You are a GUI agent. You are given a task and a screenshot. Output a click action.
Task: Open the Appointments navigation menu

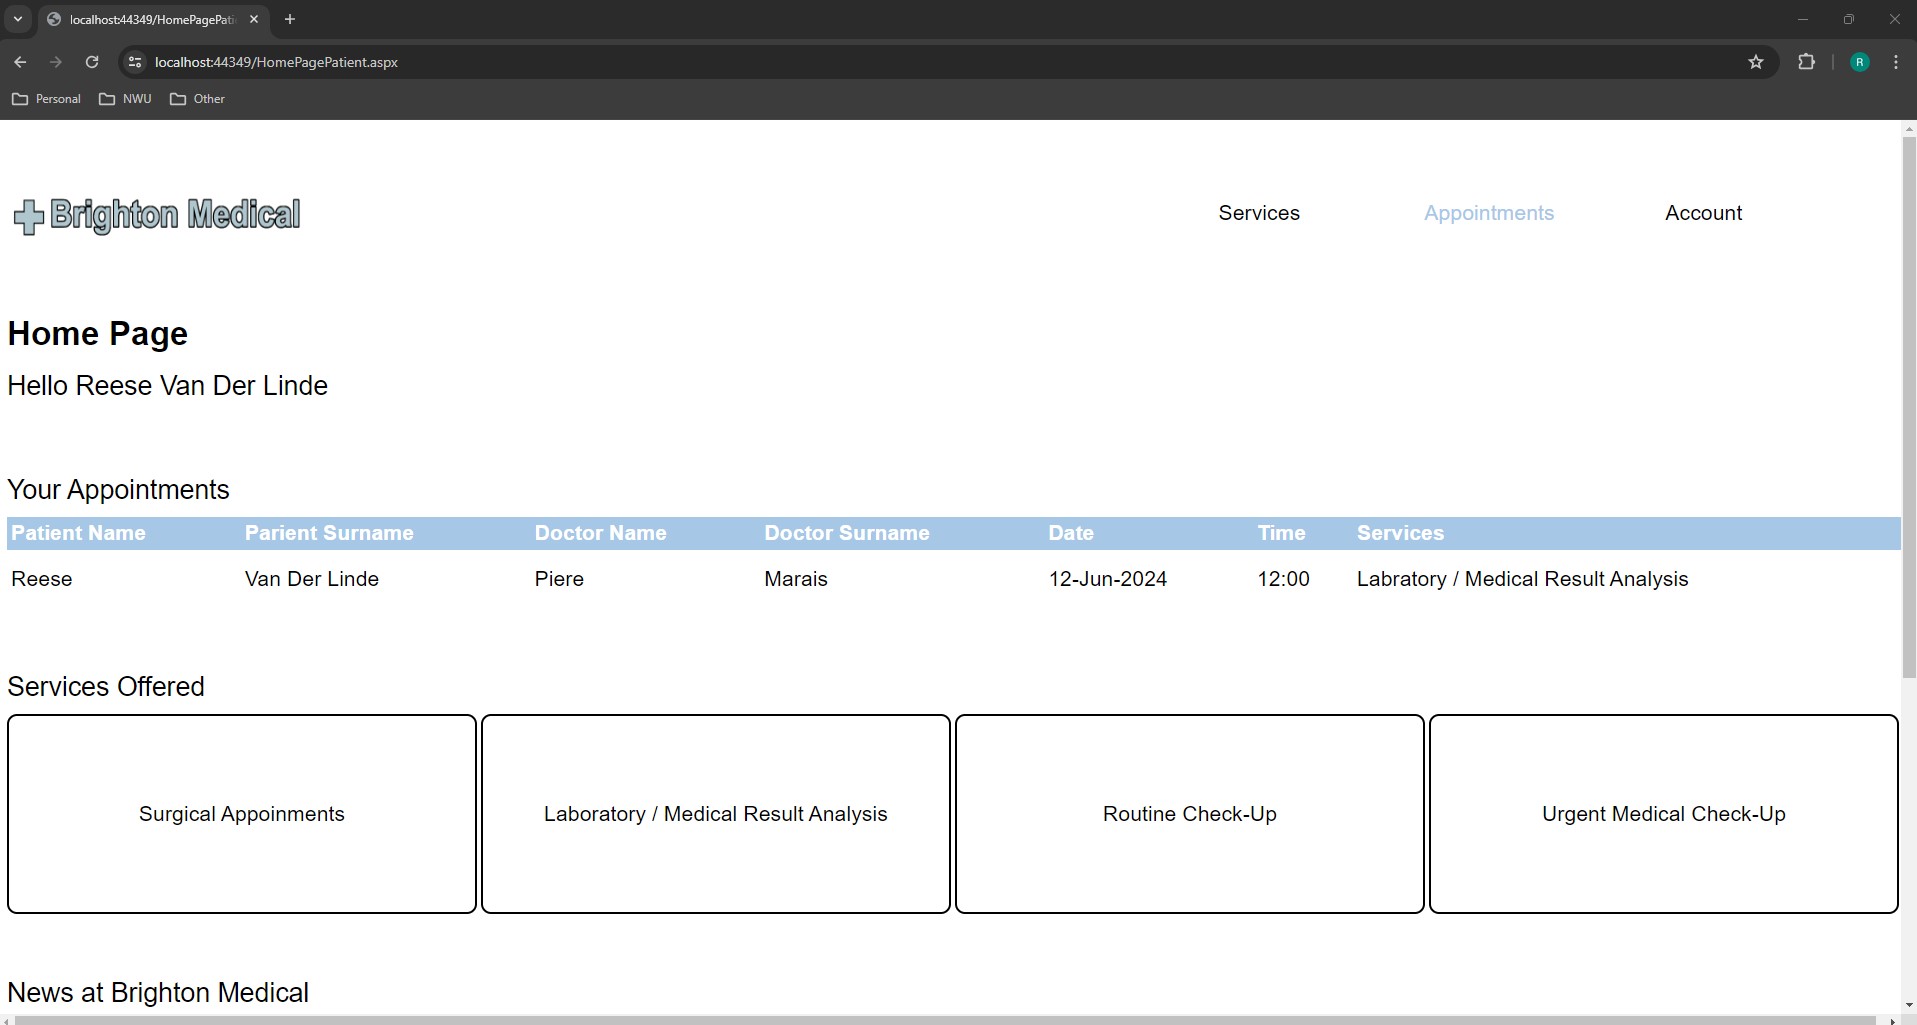click(x=1489, y=213)
